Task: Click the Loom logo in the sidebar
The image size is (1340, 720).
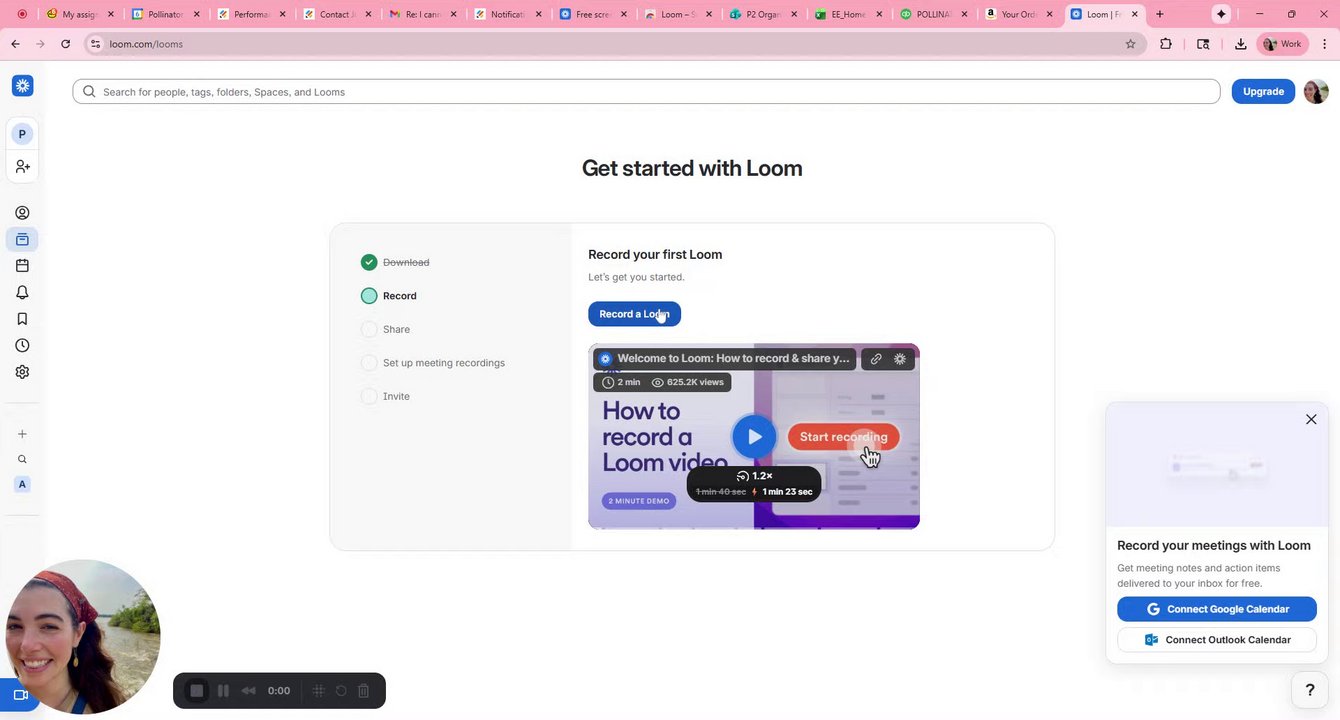Action: 22,86
